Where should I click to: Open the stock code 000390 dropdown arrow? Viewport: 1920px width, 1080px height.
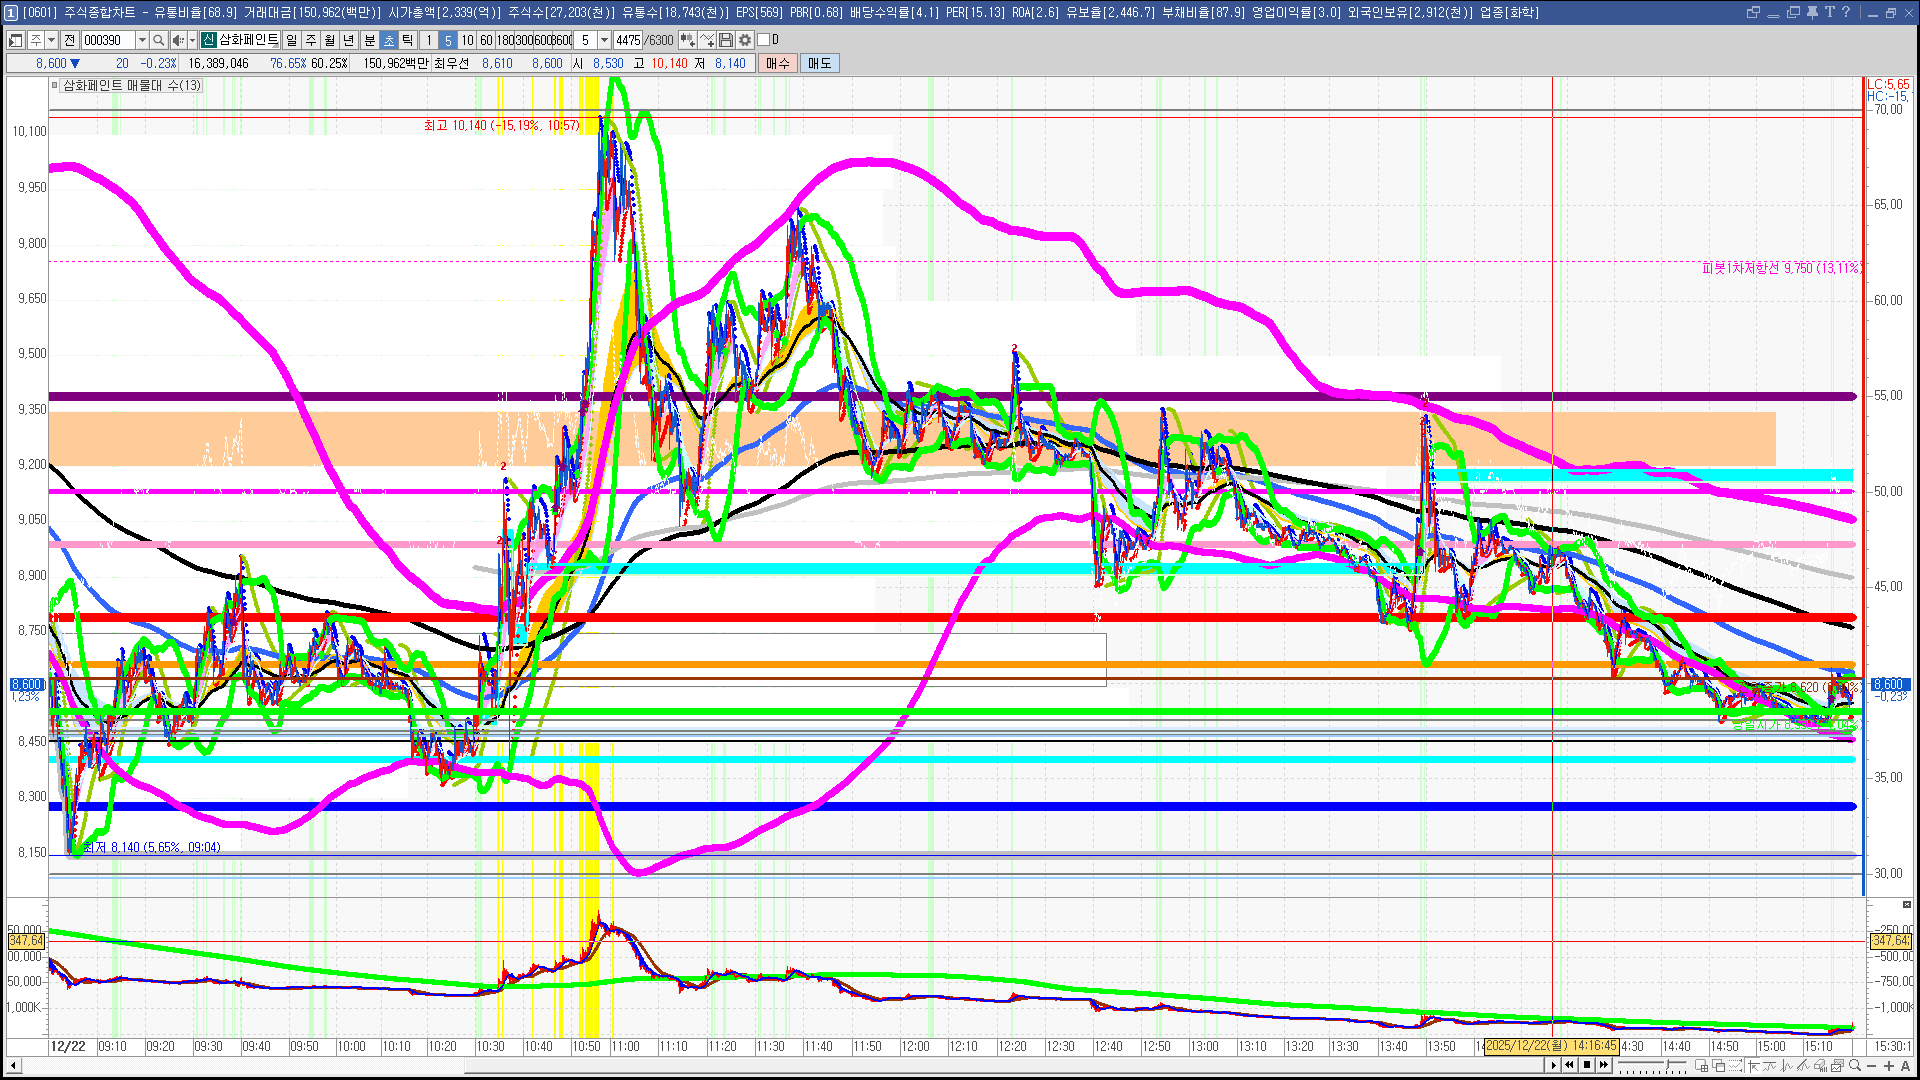click(x=142, y=40)
